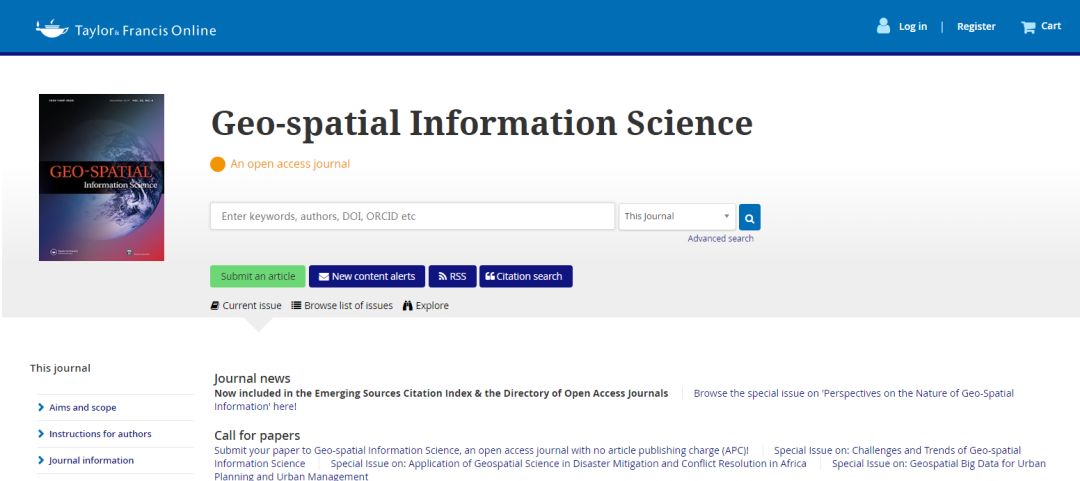Open Special Issue on Geospatial Big Data
The width and height of the screenshot is (1080, 481).
click(x=630, y=470)
